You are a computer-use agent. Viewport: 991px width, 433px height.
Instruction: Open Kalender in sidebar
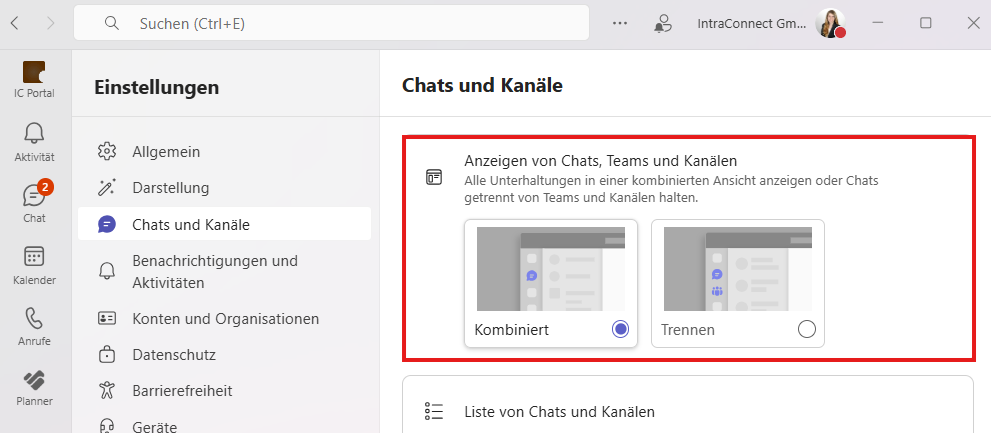(34, 265)
